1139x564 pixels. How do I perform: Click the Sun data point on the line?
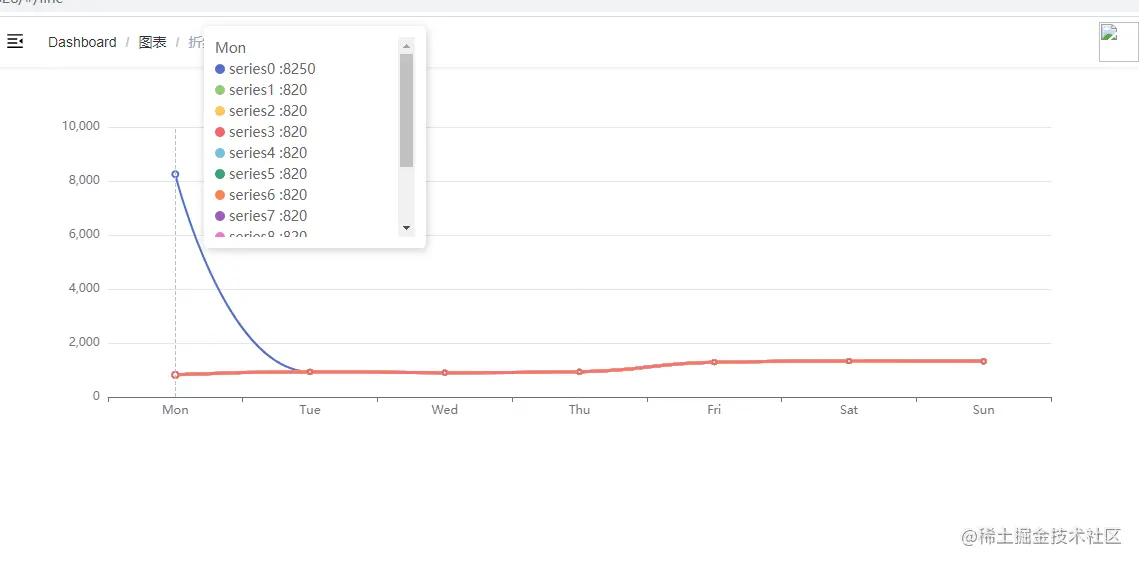click(x=983, y=361)
